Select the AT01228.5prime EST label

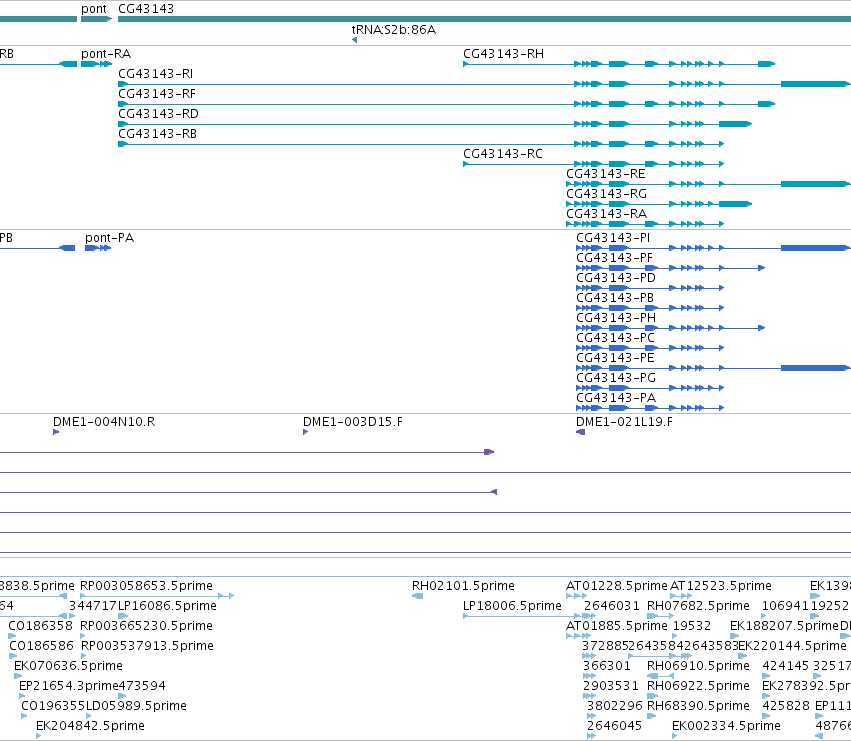click(x=617, y=586)
